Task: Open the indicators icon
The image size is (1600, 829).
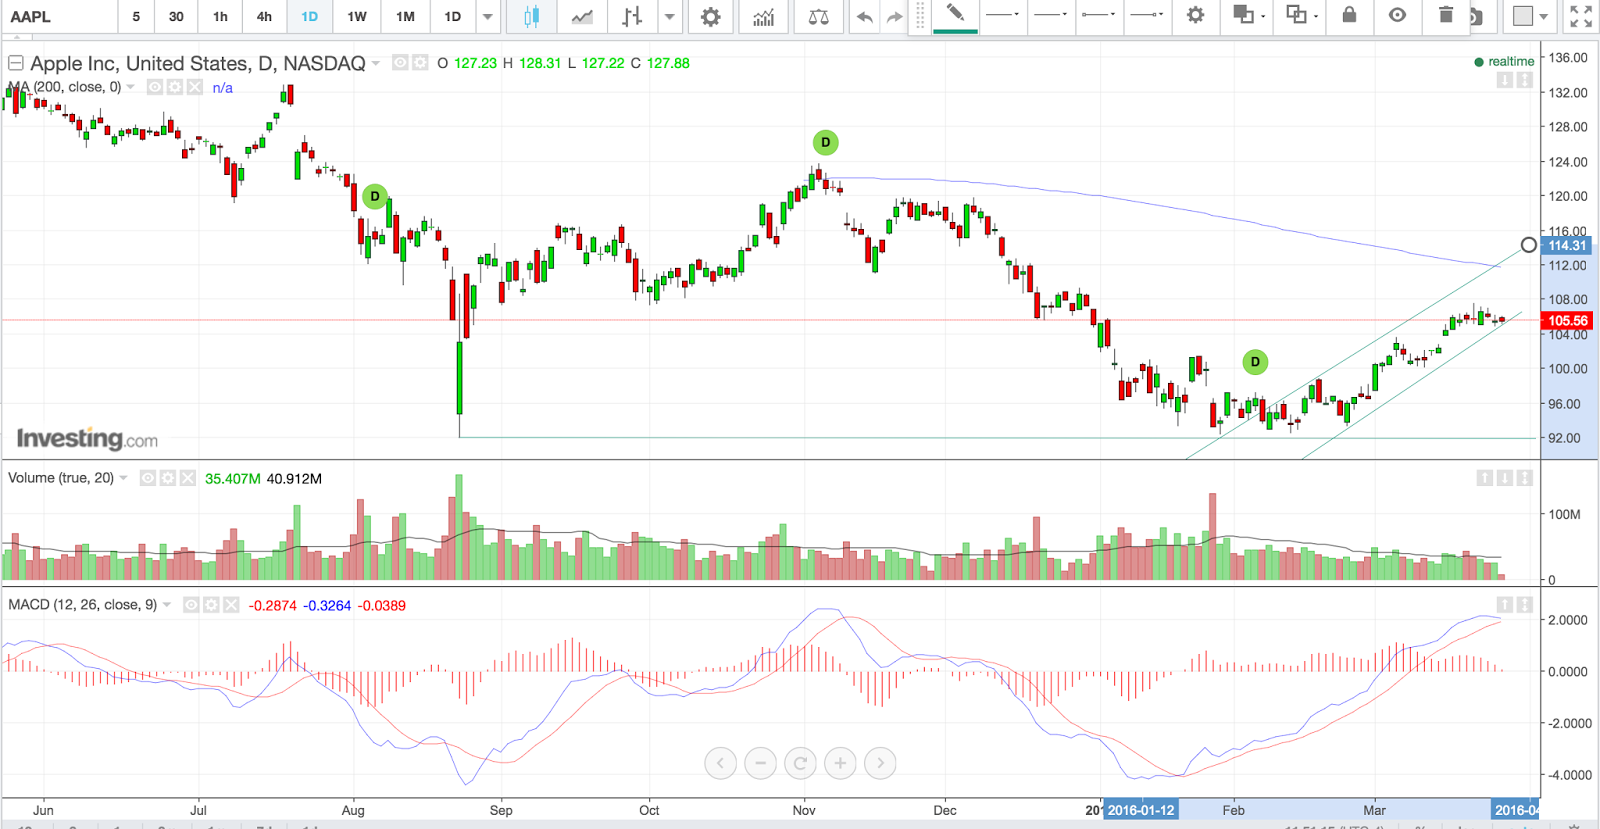Action: (x=763, y=16)
